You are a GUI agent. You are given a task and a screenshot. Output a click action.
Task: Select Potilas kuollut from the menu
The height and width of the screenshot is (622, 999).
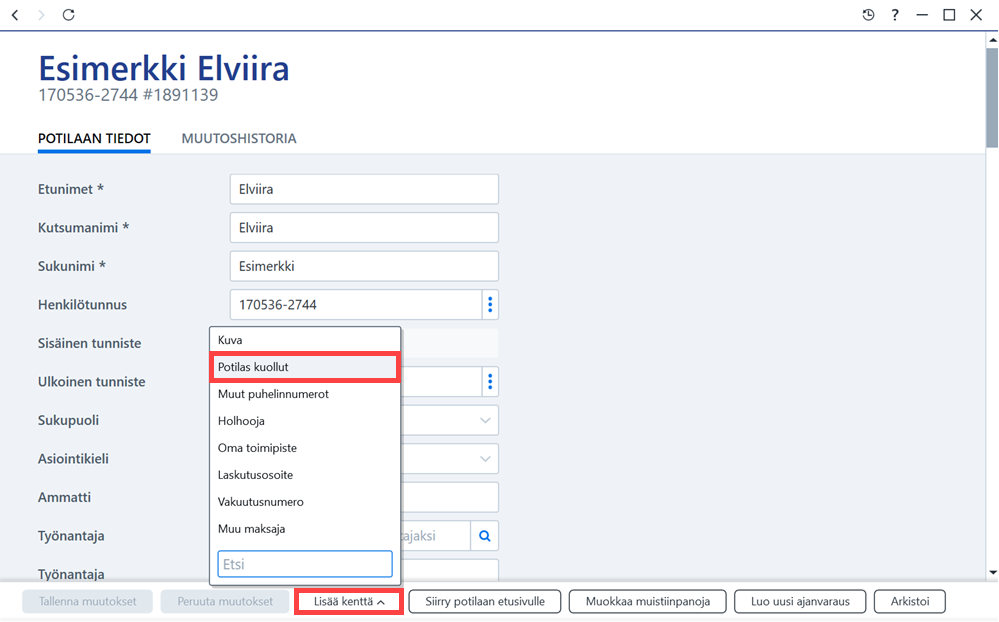tap(305, 367)
